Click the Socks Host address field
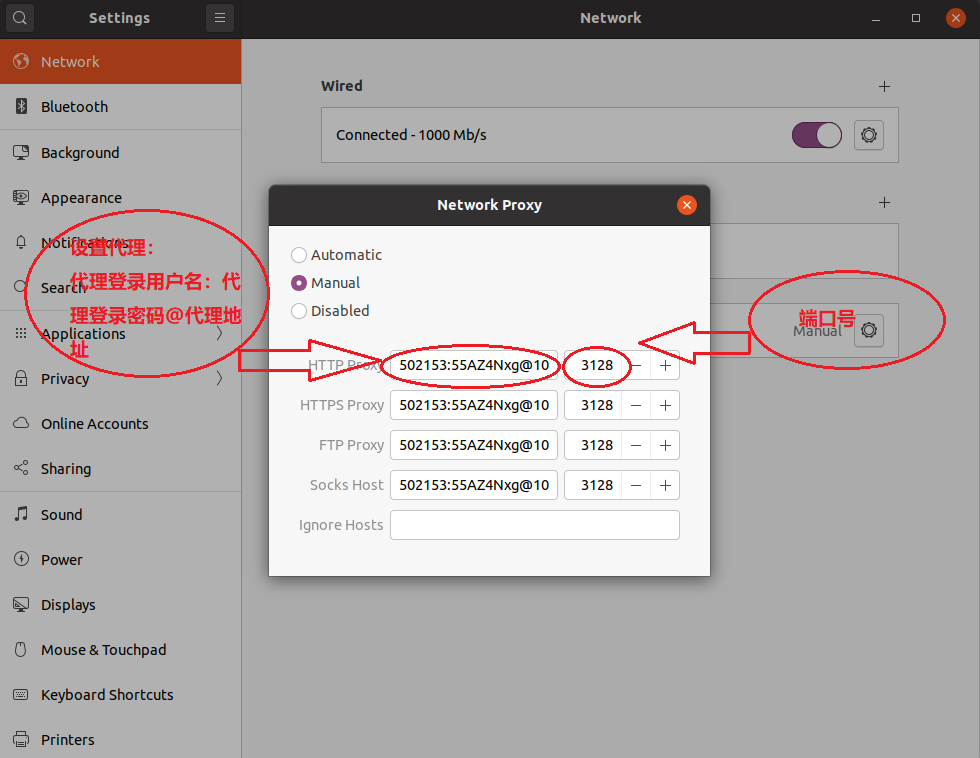This screenshot has width=980, height=758. pyautogui.click(x=474, y=486)
